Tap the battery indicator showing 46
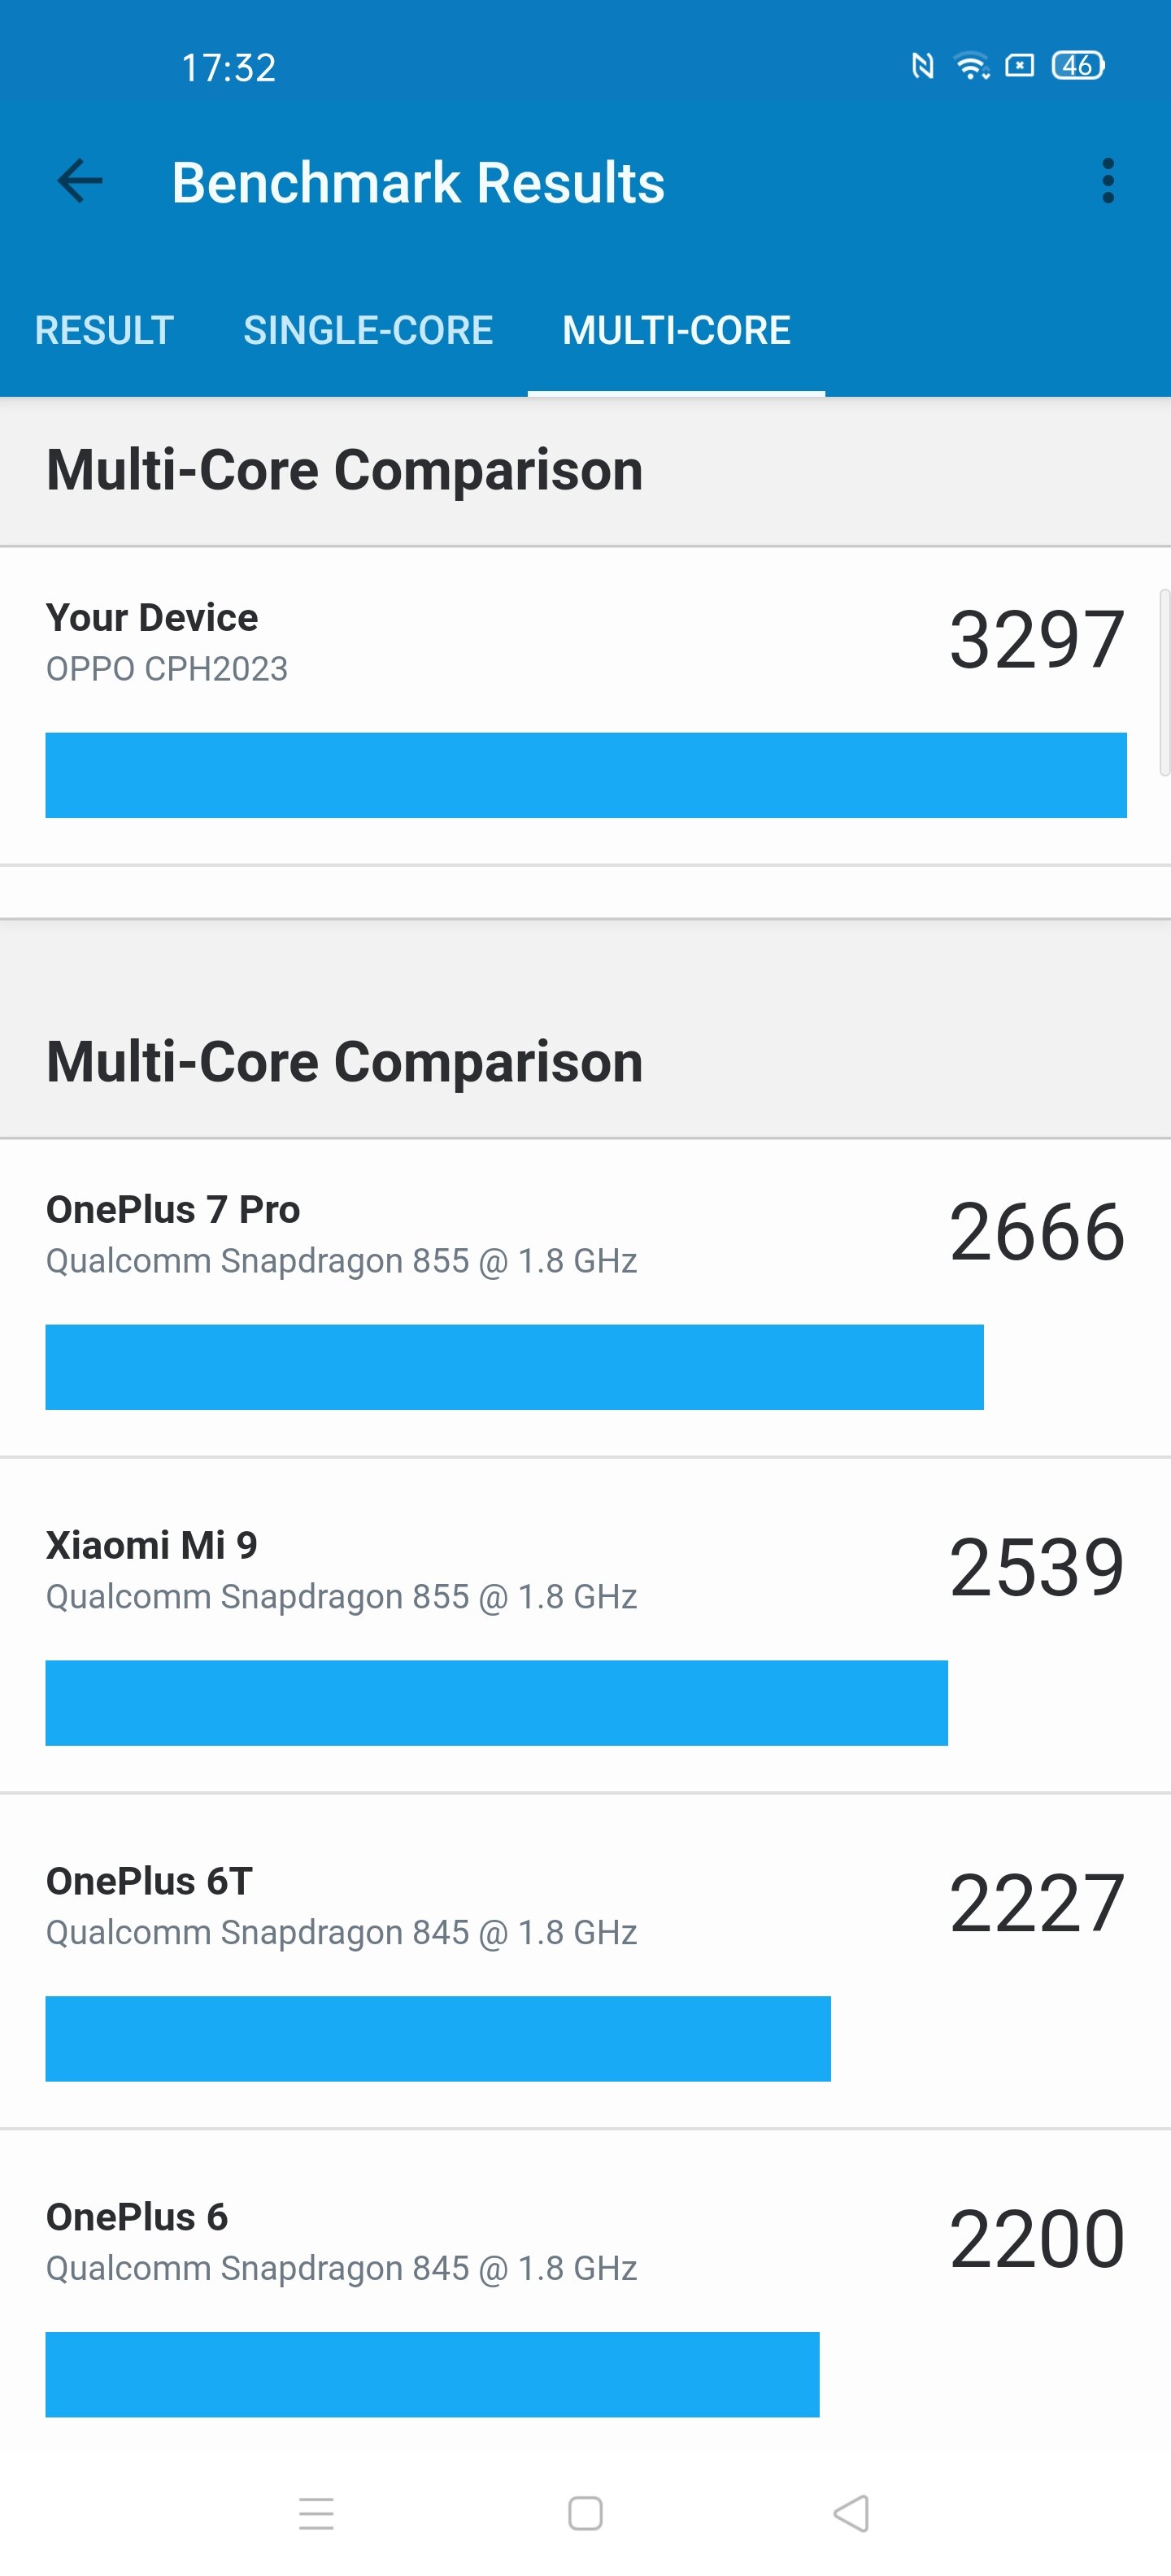This screenshot has width=1171, height=2576. tap(1078, 65)
